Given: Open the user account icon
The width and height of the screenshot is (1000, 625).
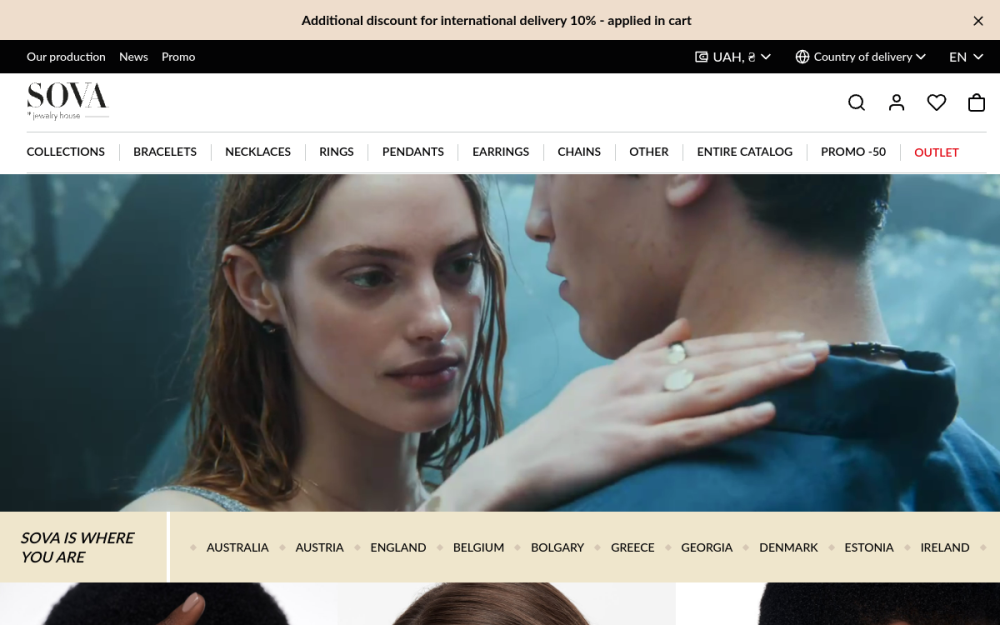Looking at the screenshot, I should click(896, 103).
